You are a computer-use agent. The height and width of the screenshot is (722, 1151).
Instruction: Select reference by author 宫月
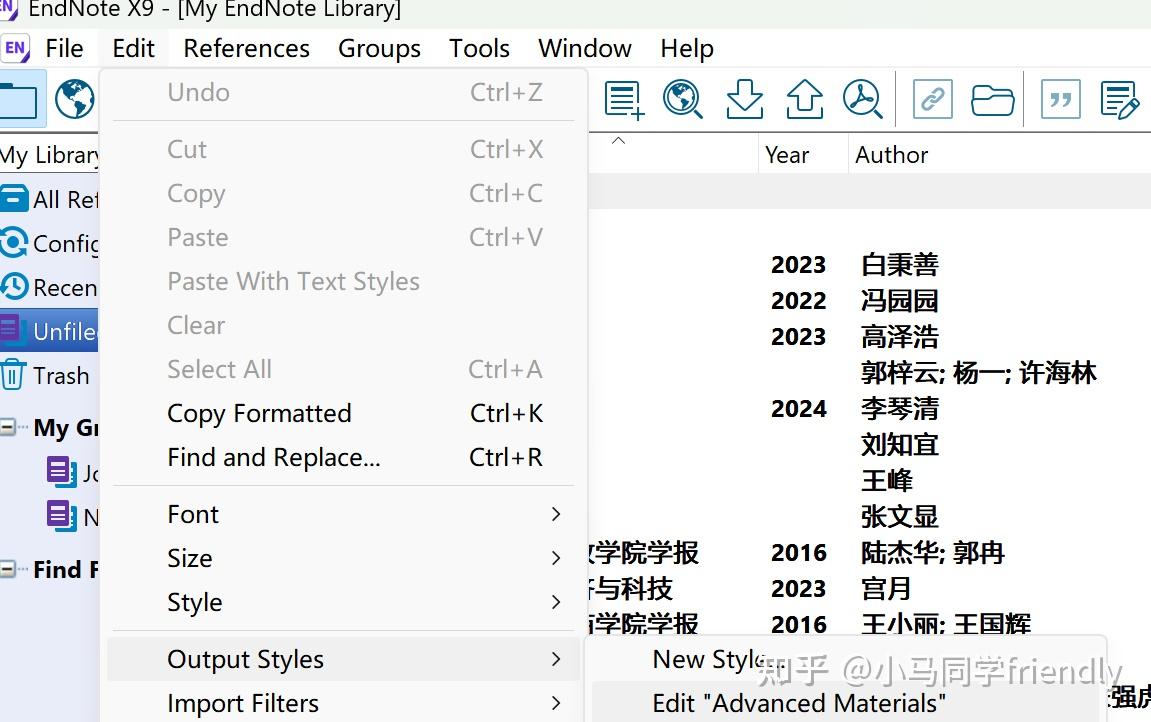click(886, 588)
